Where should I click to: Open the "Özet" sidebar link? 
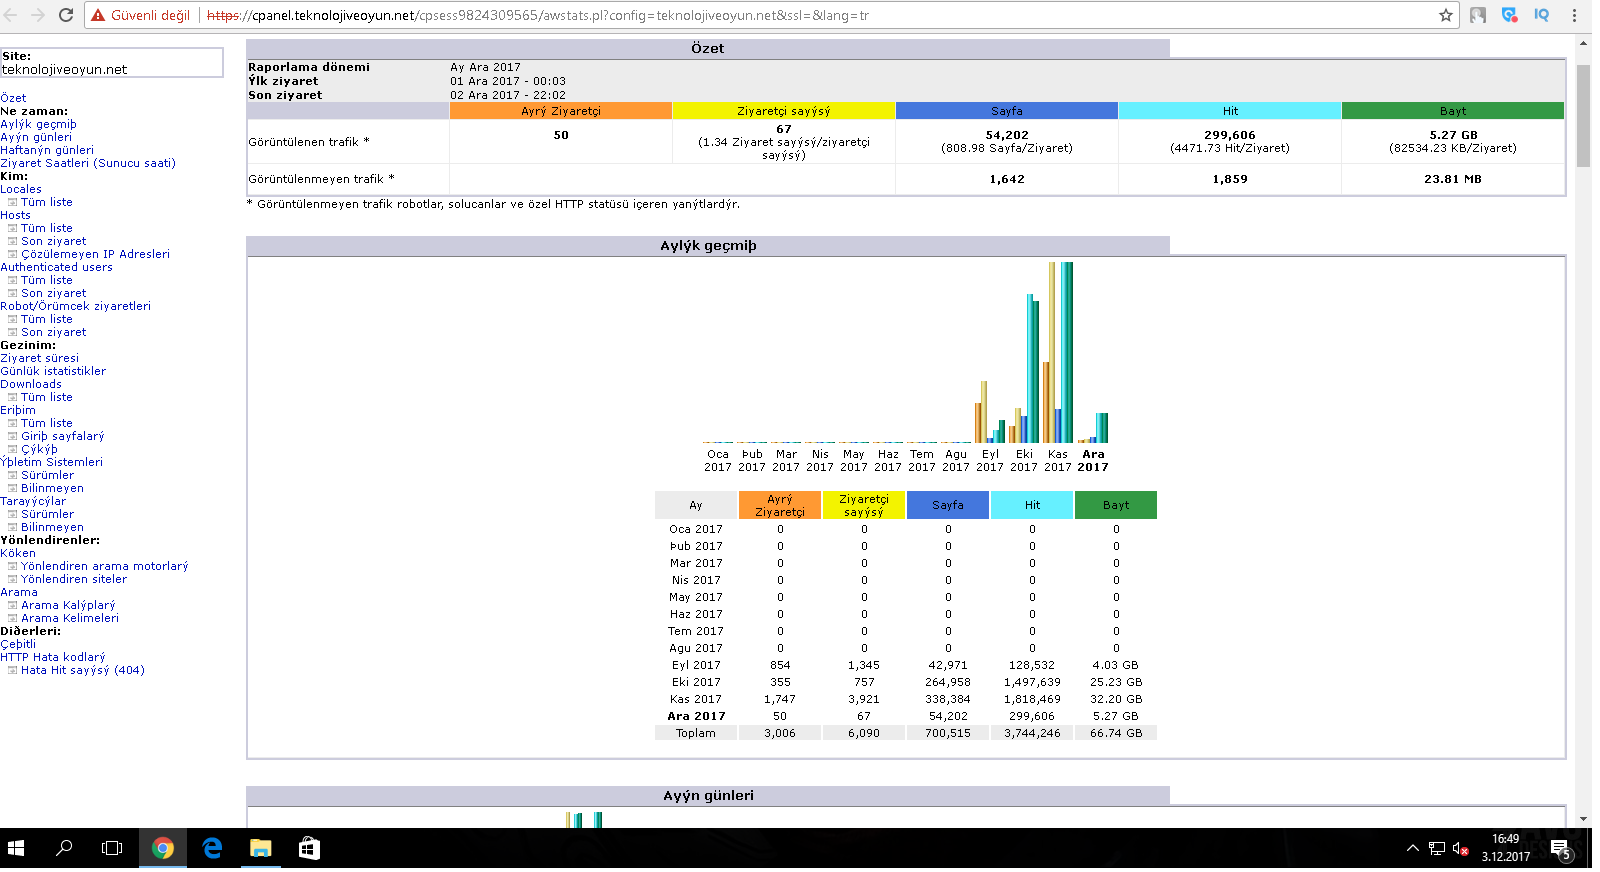[x=13, y=98]
